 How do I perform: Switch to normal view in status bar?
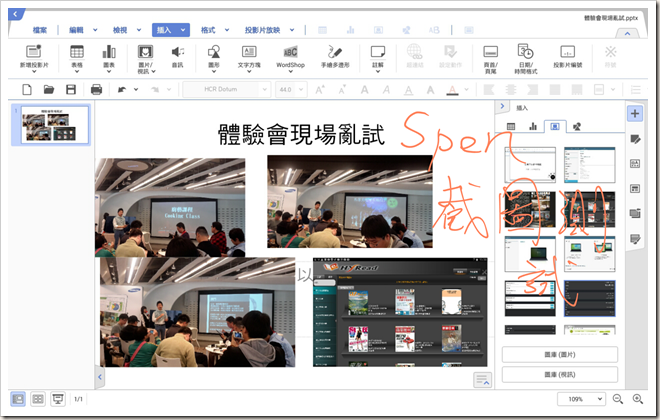tap(18, 399)
